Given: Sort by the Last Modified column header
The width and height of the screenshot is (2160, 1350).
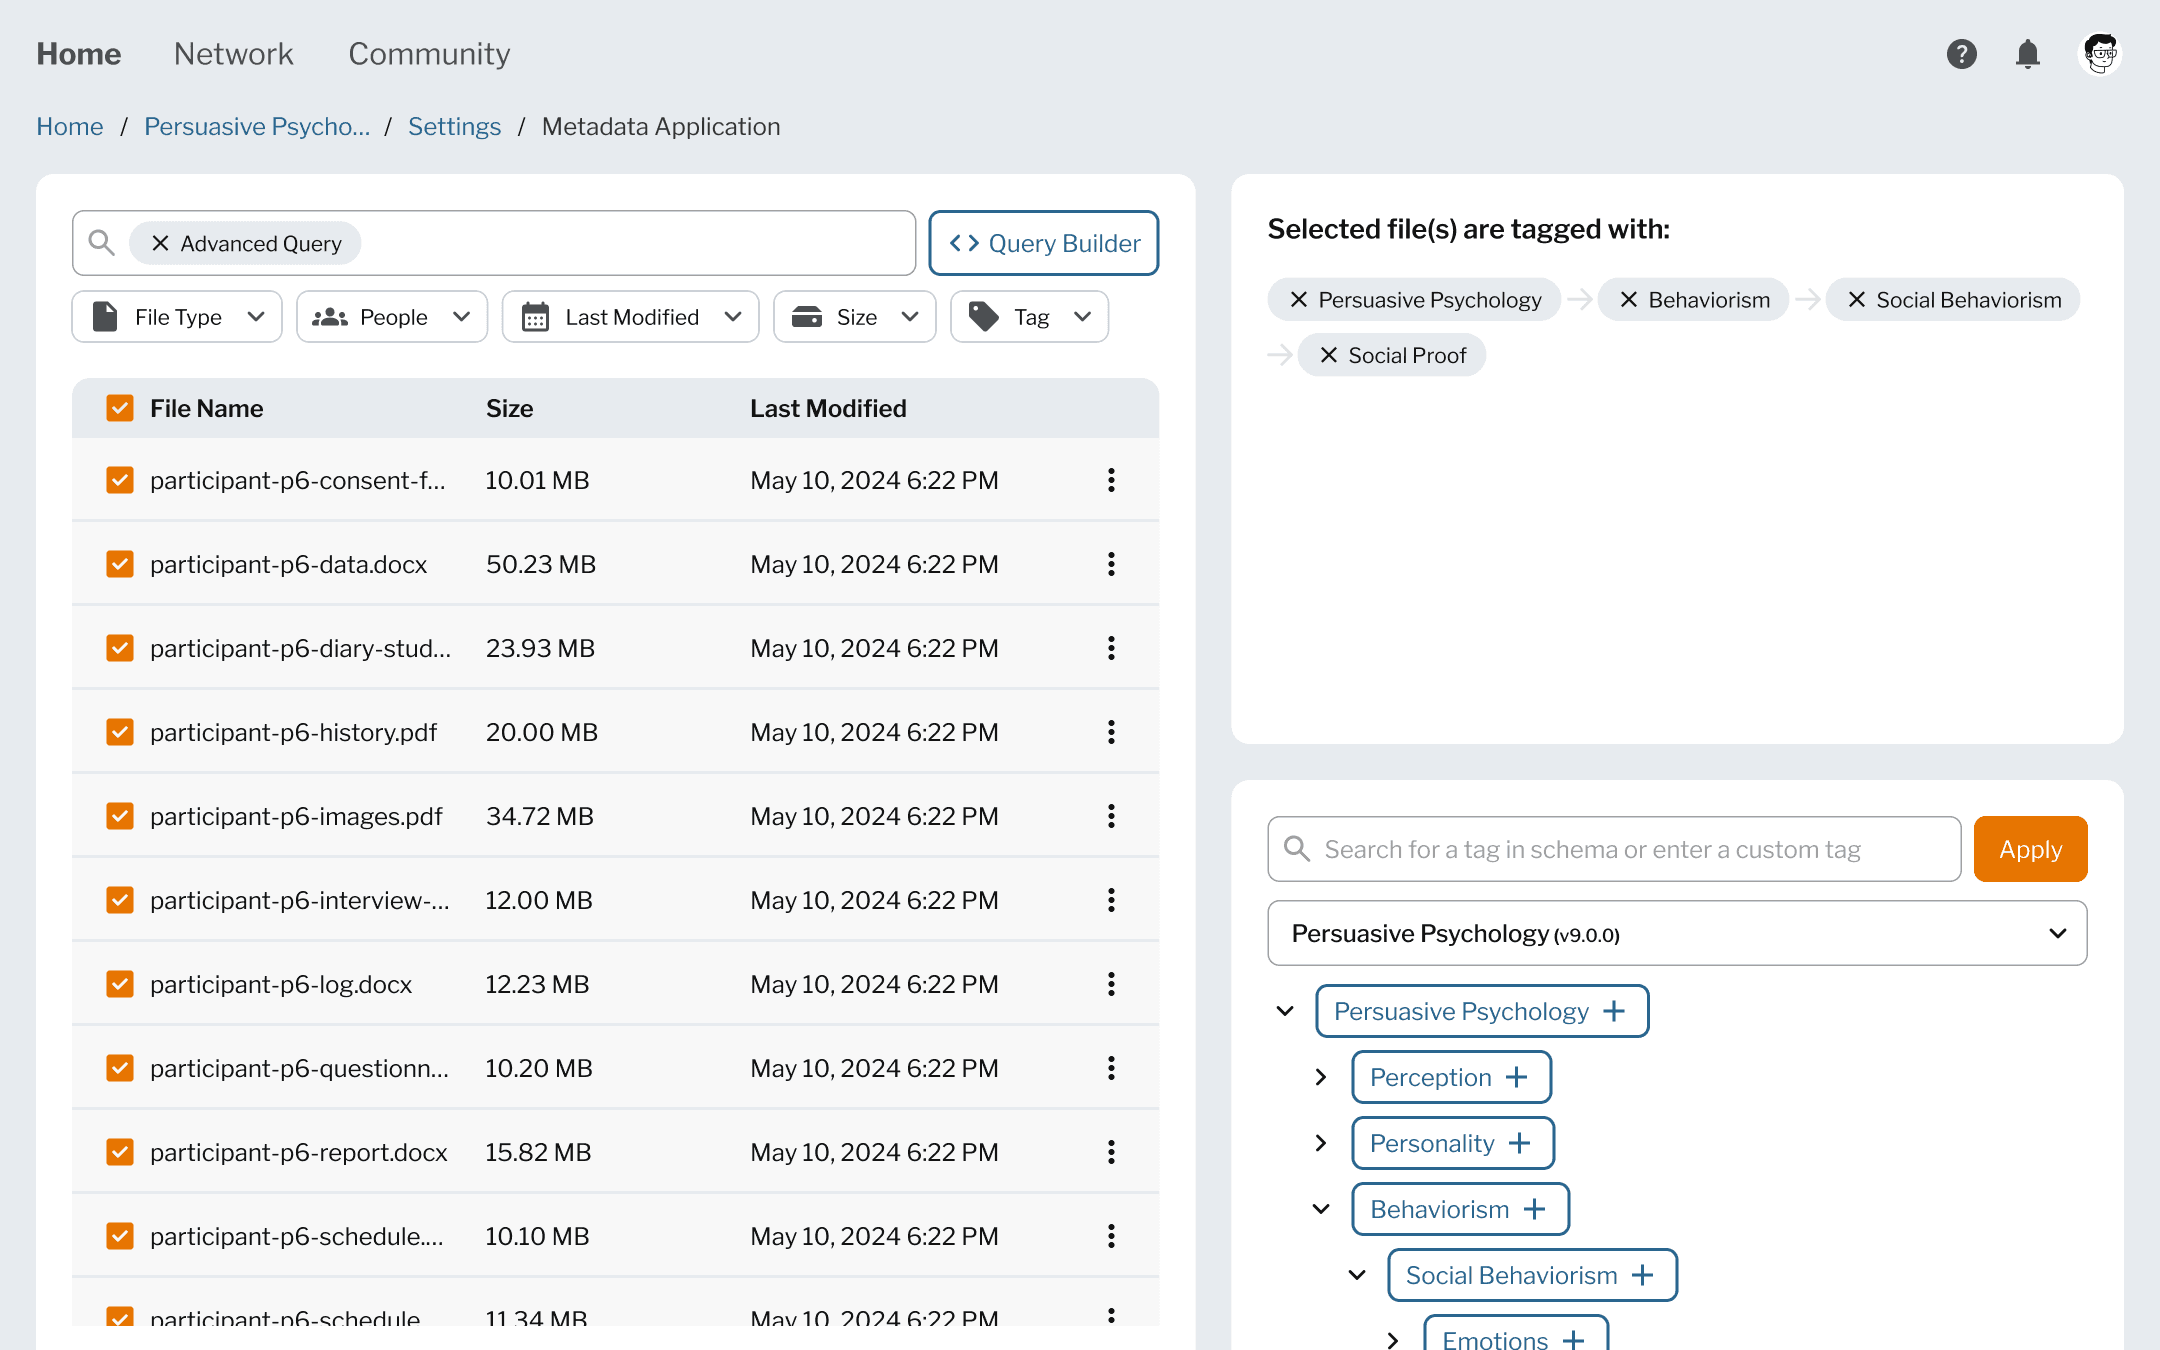Looking at the screenshot, I should click(828, 408).
